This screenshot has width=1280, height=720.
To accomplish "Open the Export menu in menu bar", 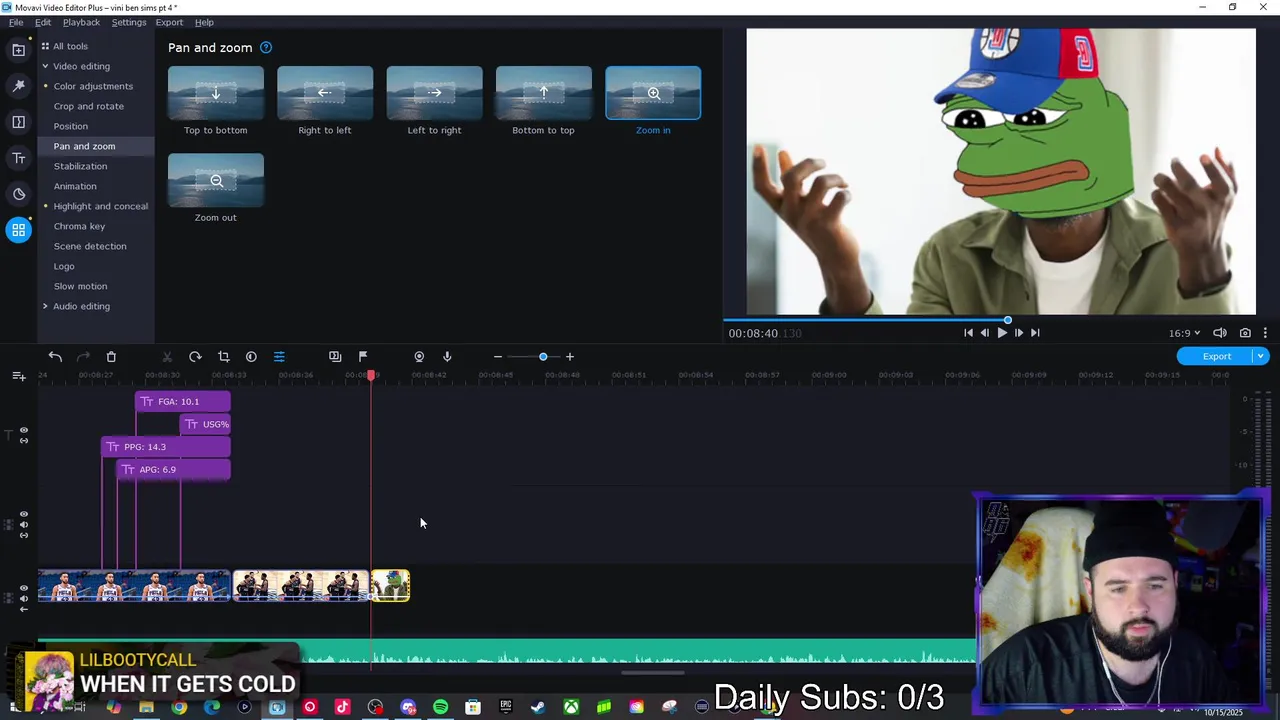I will (169, 22).
